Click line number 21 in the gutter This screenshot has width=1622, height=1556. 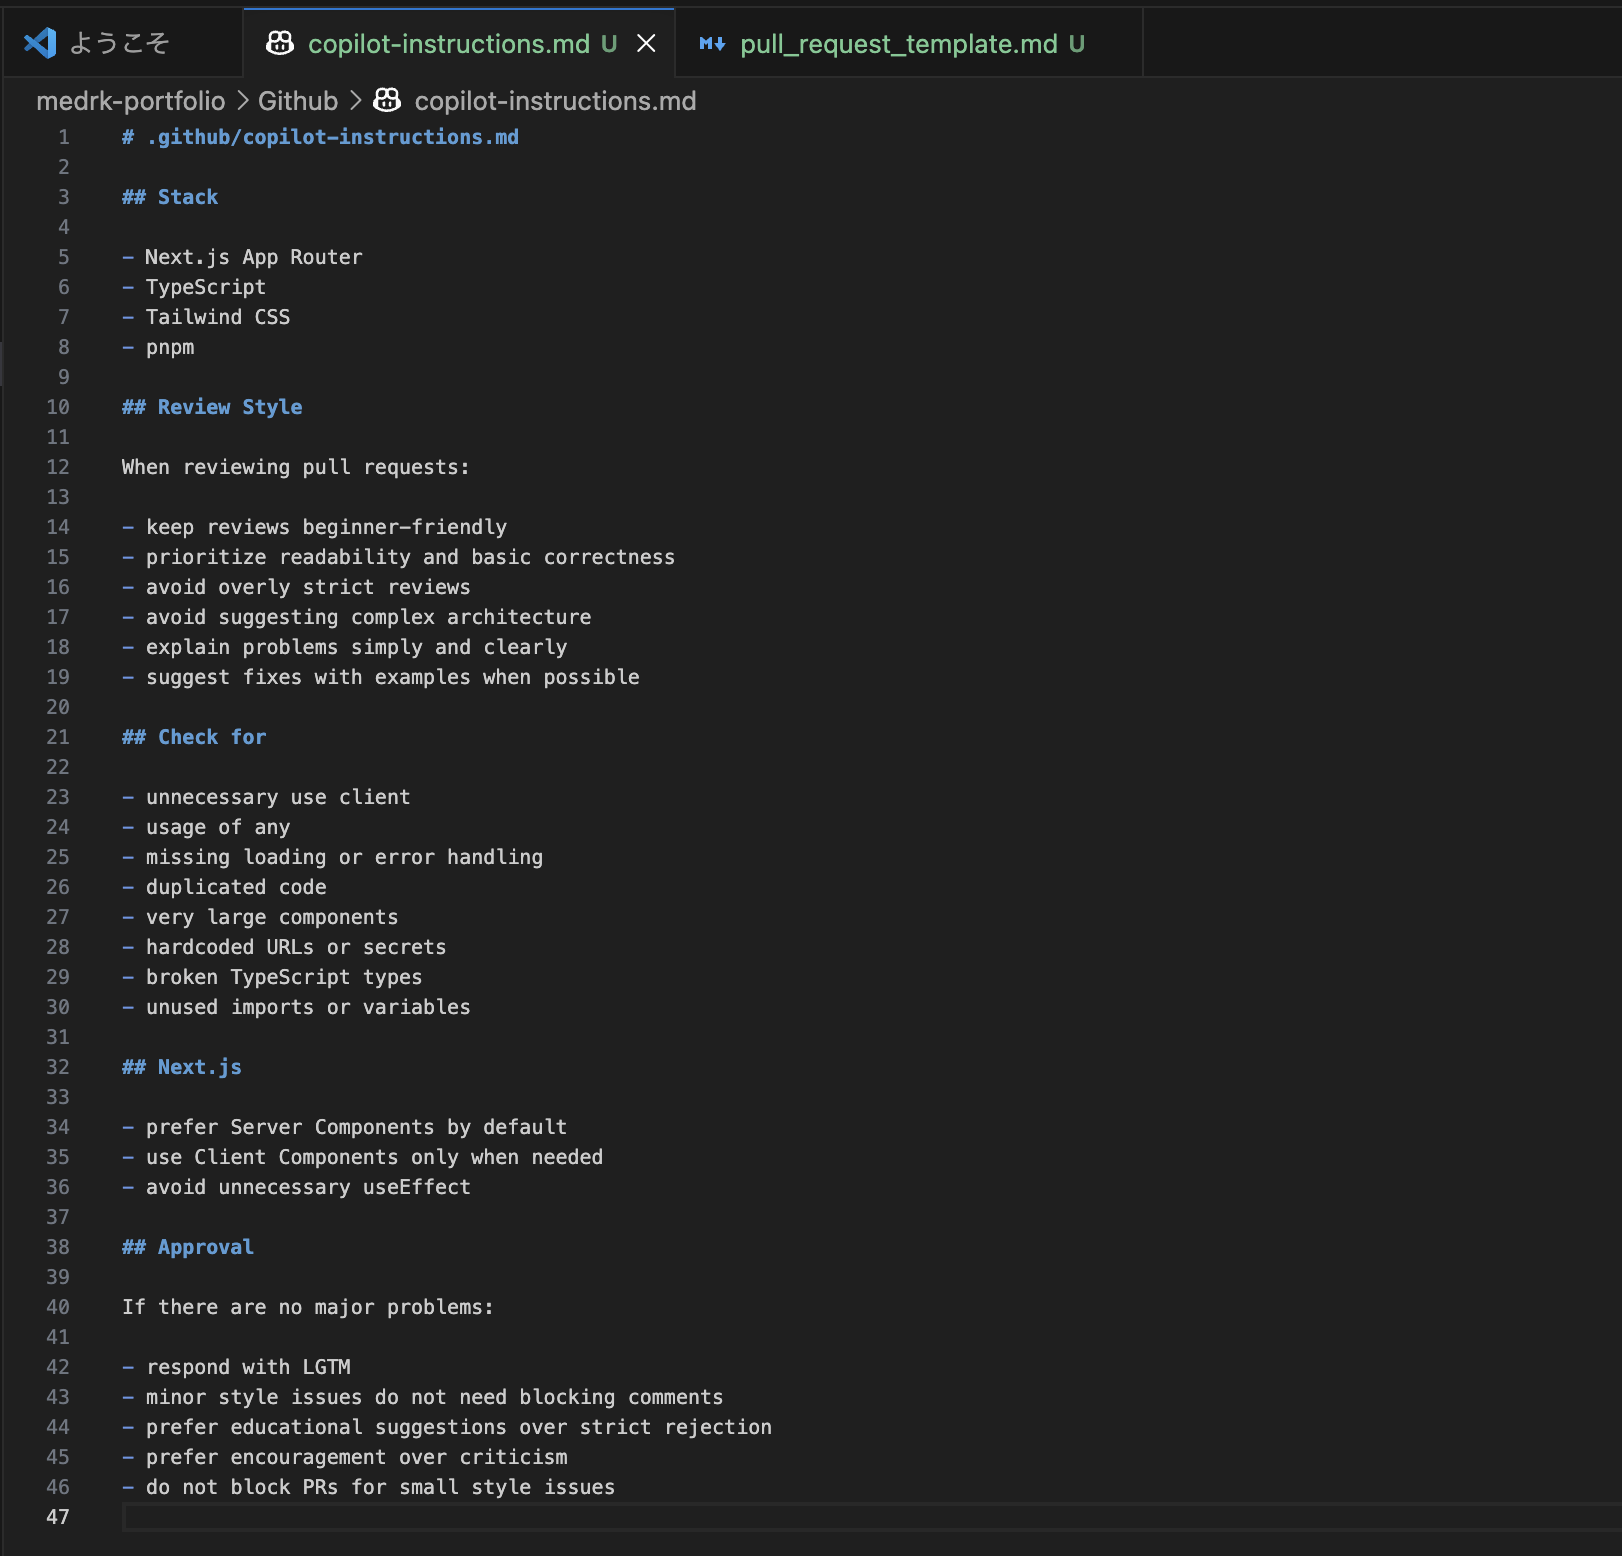pyautogui.click(x=58, y=737)
